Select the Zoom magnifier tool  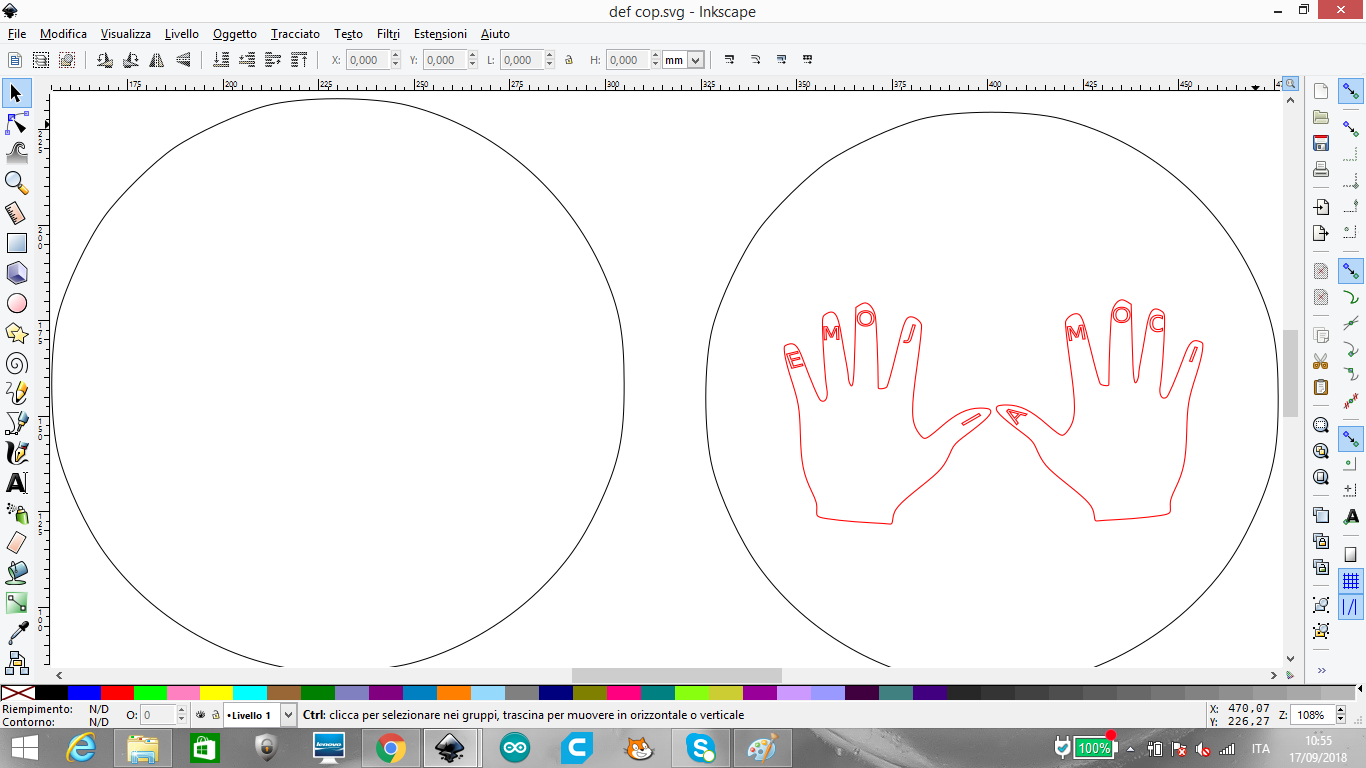pyautogui.click(x=16, y=183)
